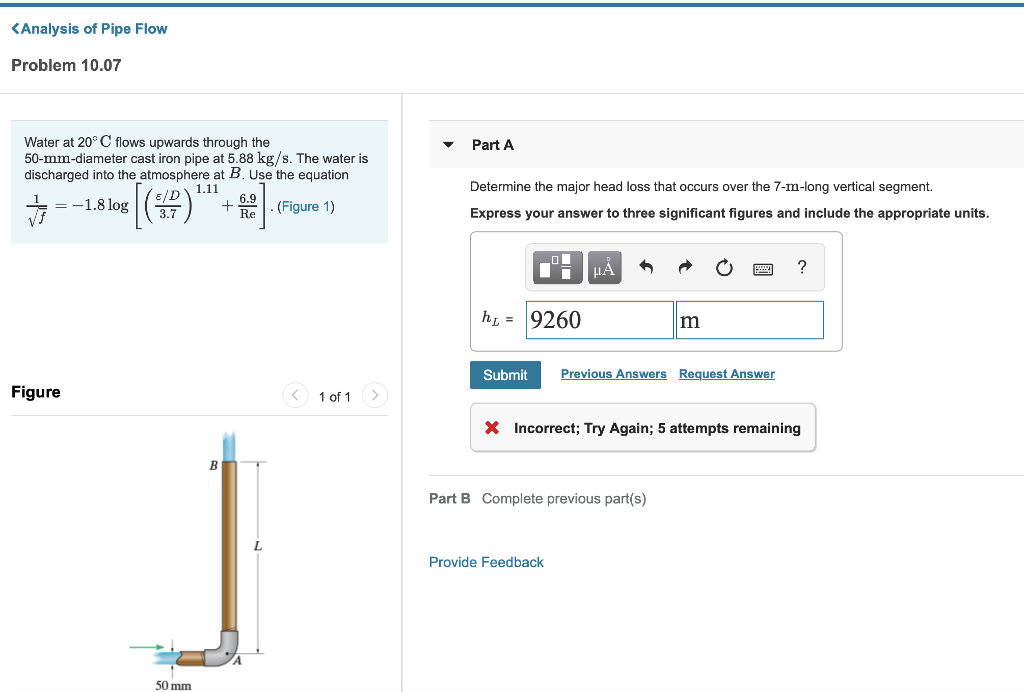Return to Analysis of Pipe Flow
The height and width of the screenshot is (692, 1024).
coord(89,29)
